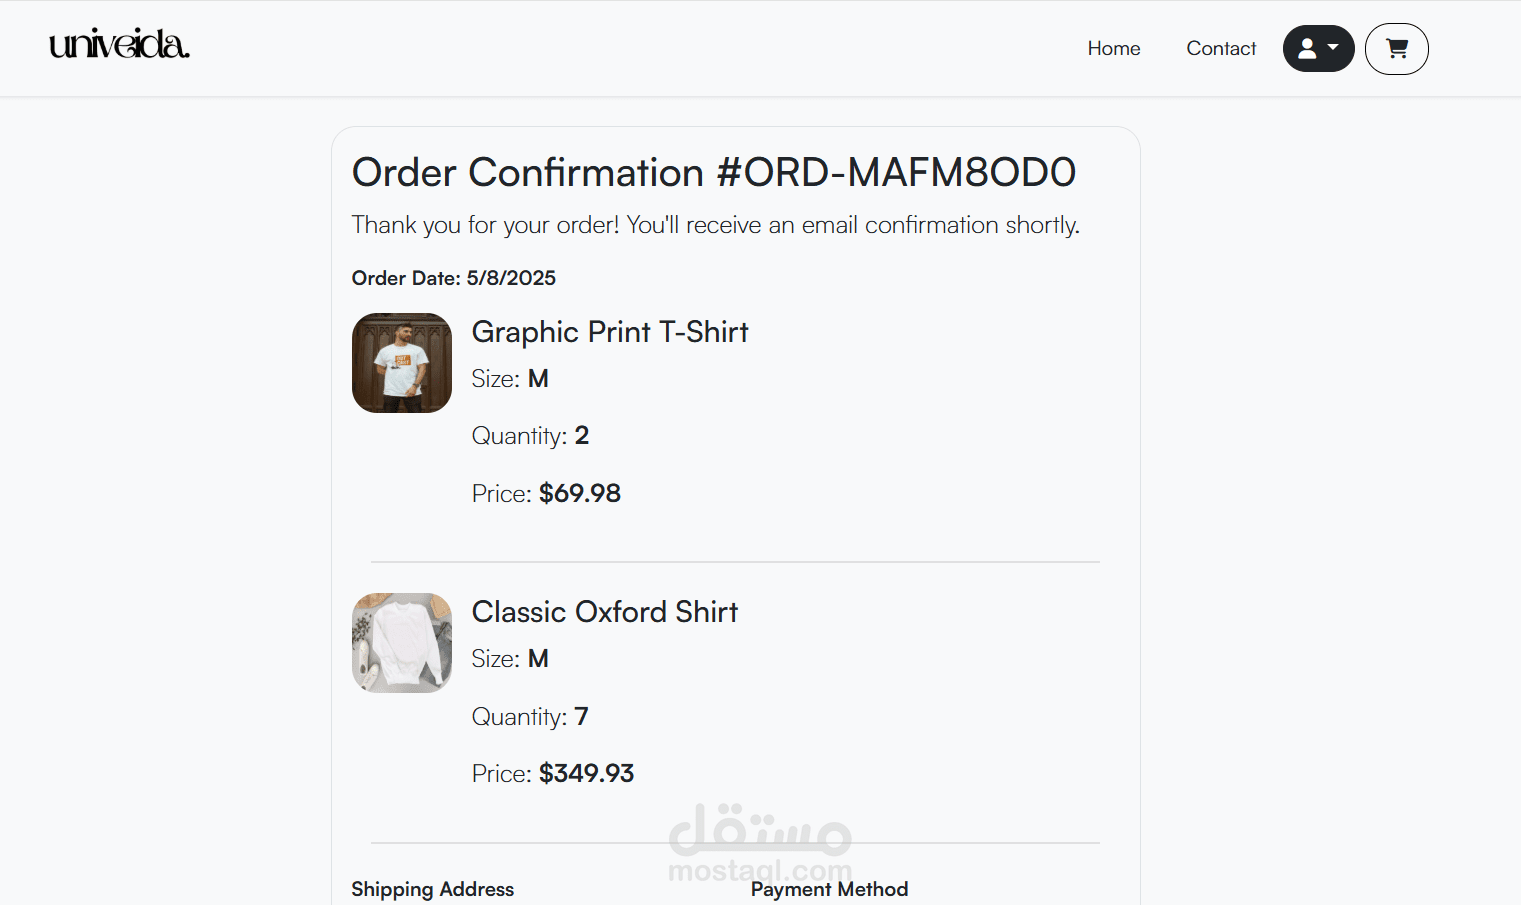Click the thank you confirmation message
Screen dimensions: 1521x905
(x=716, y=225)
